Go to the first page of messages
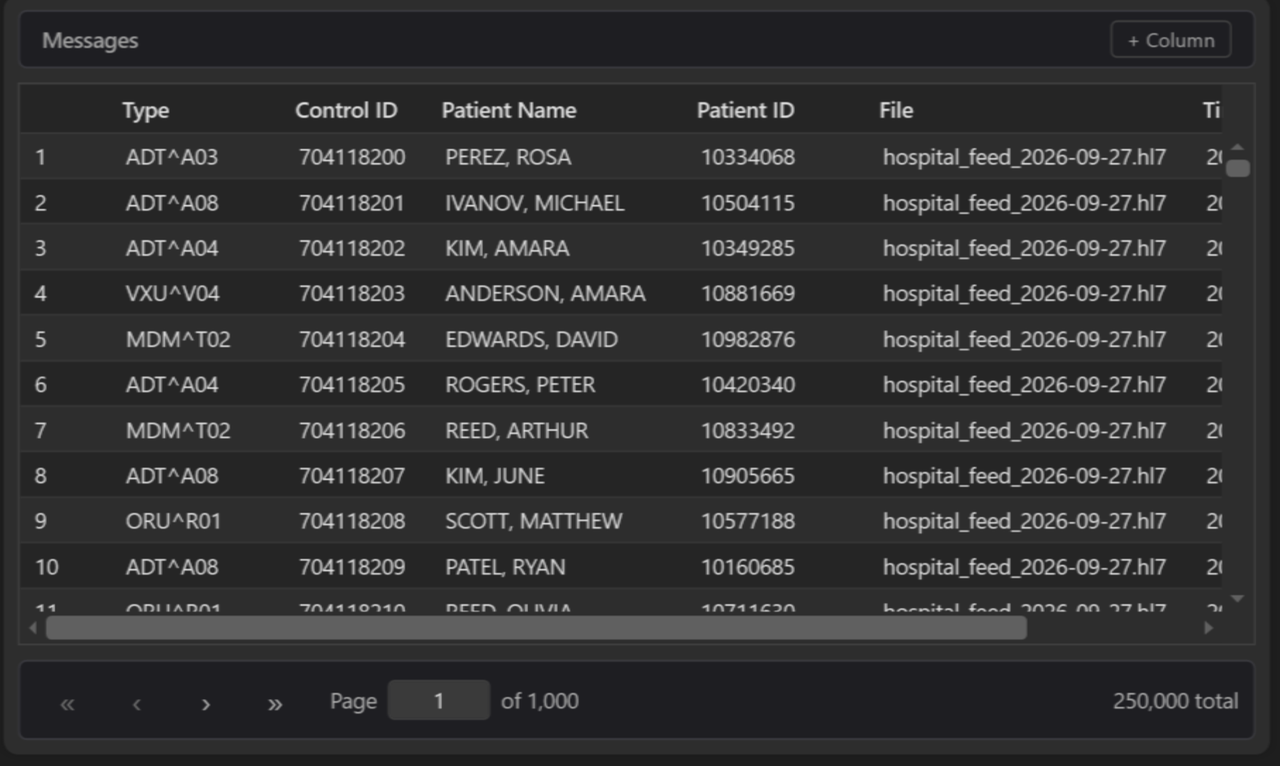Screen dimensions: 1280x766 click(67, 703)
